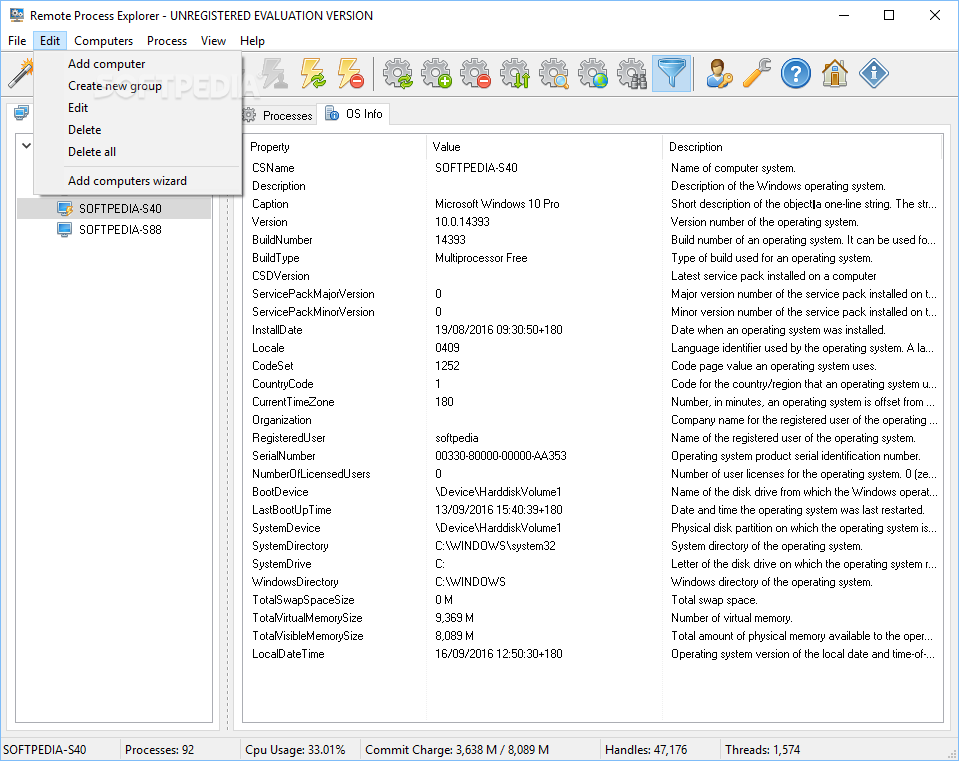Select the TotalVirtualMemorySize property
This screenshot has height=761, width=959.
pyautogui.click(x=307, y=618)
